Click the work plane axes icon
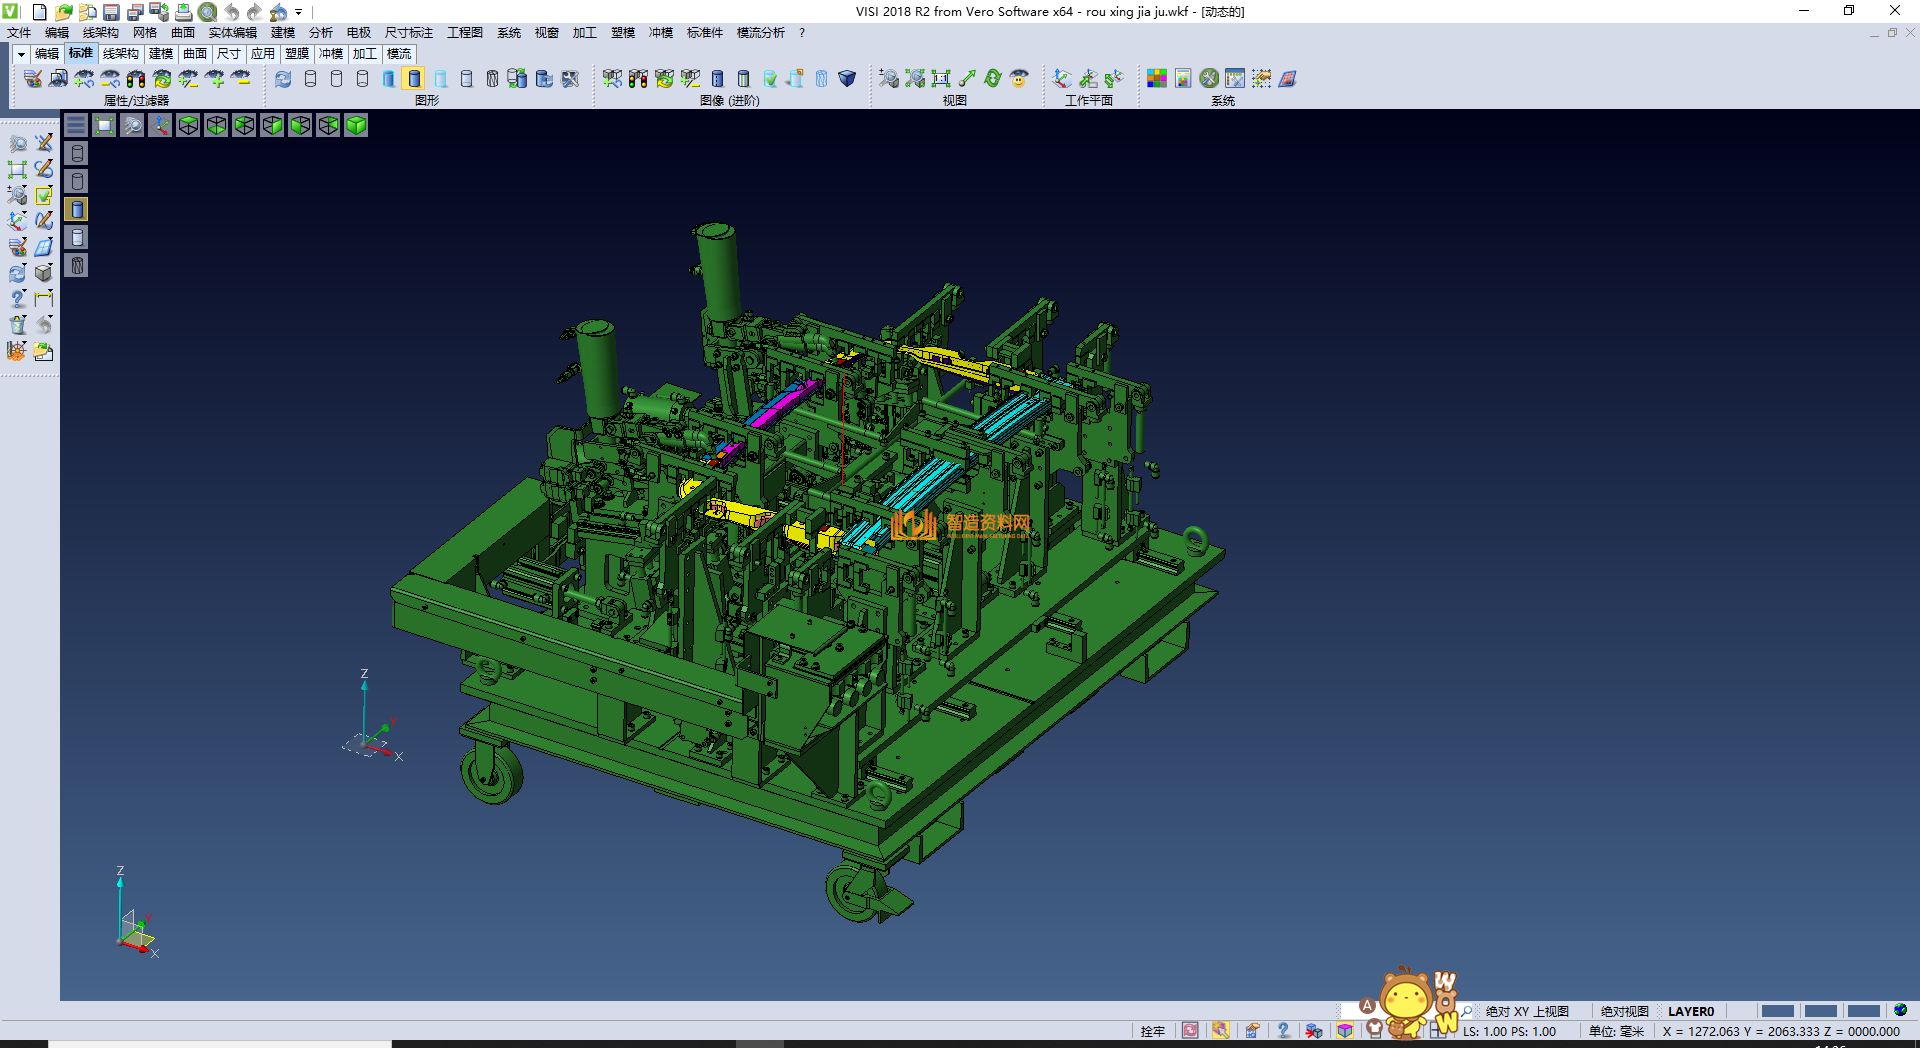 coord(1062,78)
